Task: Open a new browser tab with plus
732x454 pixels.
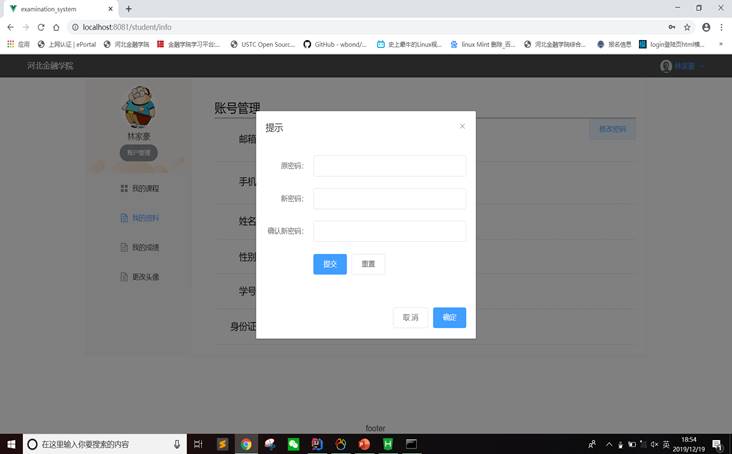Action: click(x=128, y=8)
